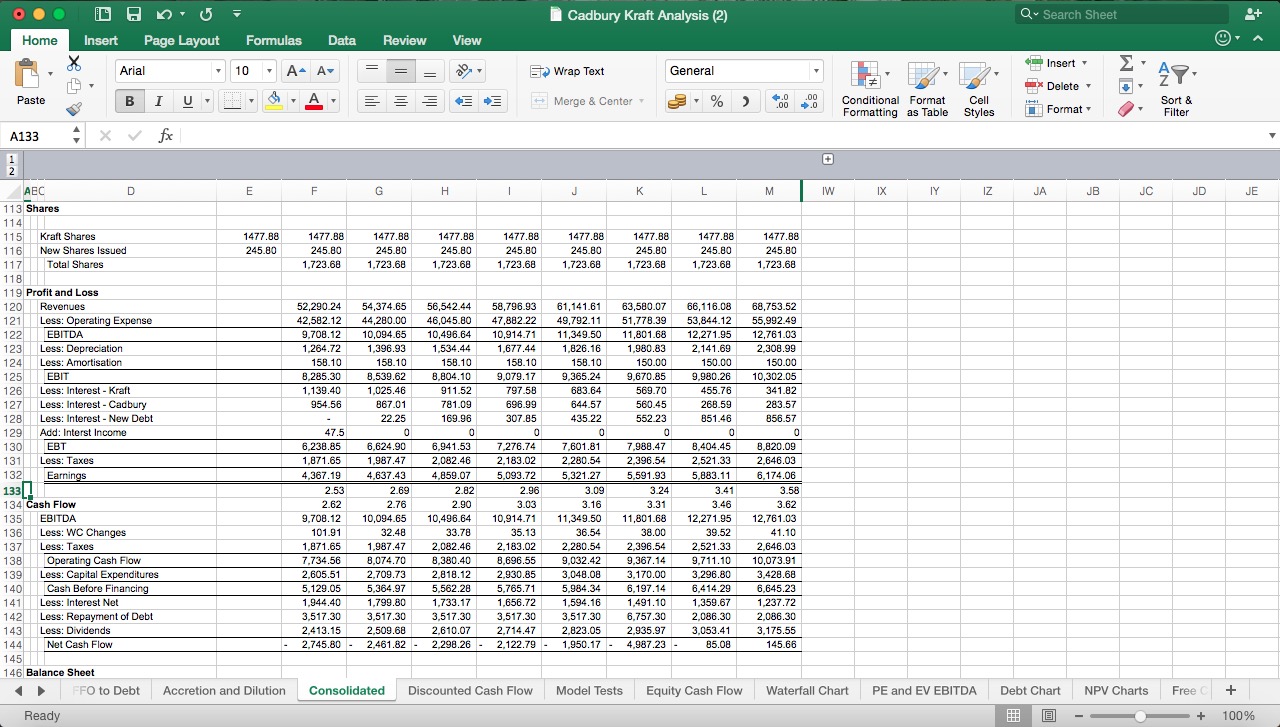Open Cell Styles gallery
The height and width of the screenshot is (727, 1280).
pos(978,89)
